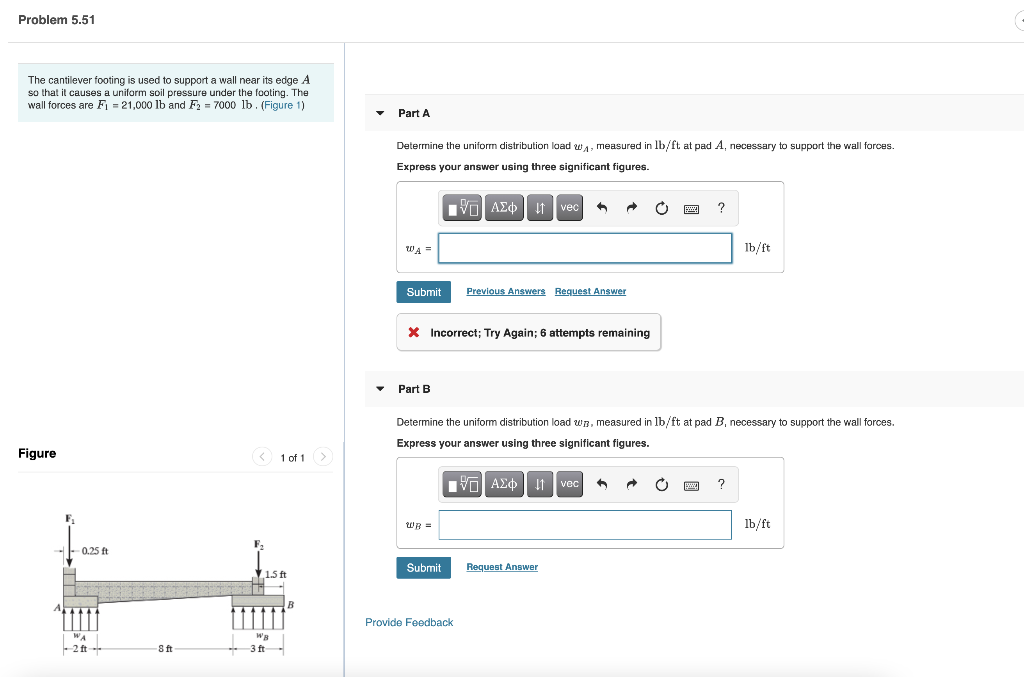Redo input in the Part B answer toolbar

pyautogui.click(x=632, y=484)
